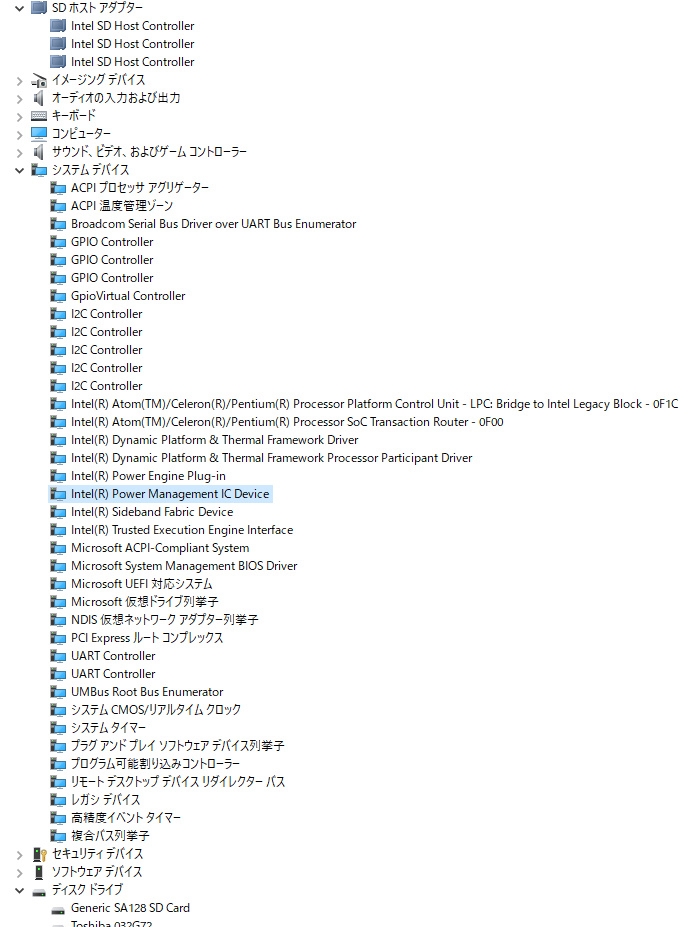Screen dimensions: 700x927
Task: Click the Generic SA128 SD Card drive icon
Action: coord(58,910)
